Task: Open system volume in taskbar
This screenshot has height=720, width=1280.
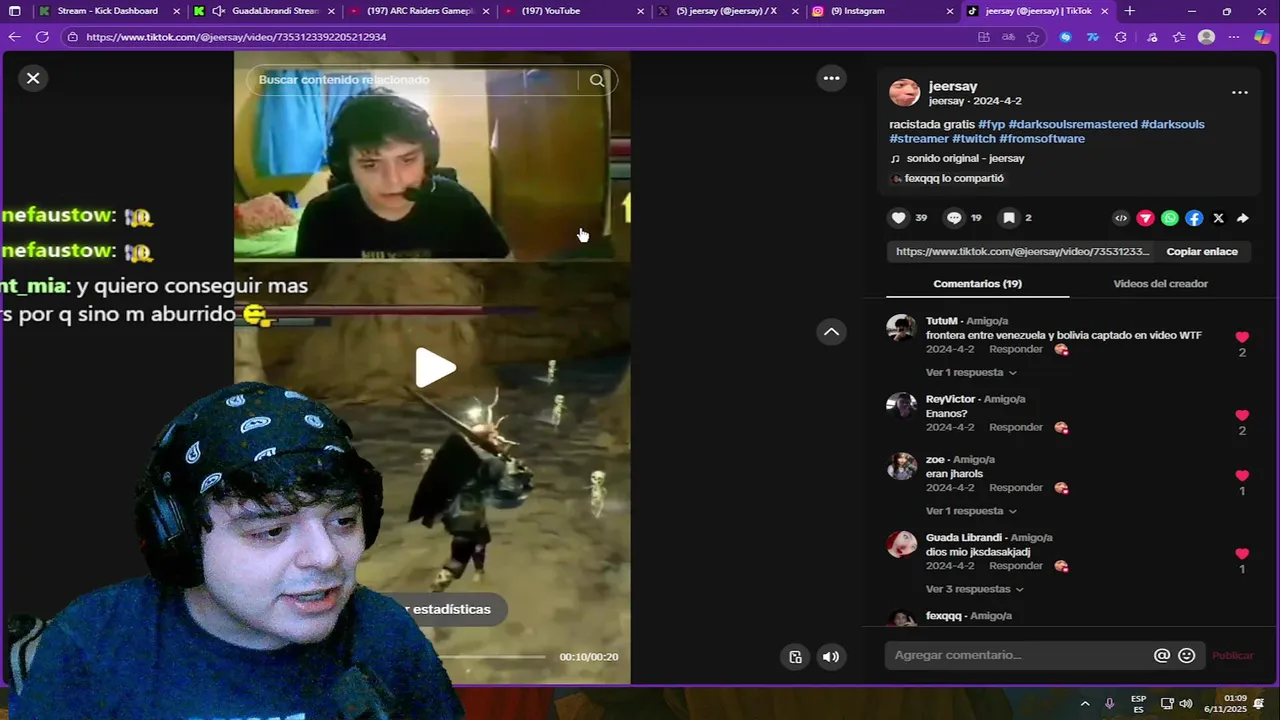Action: (x=1186, y=704)
